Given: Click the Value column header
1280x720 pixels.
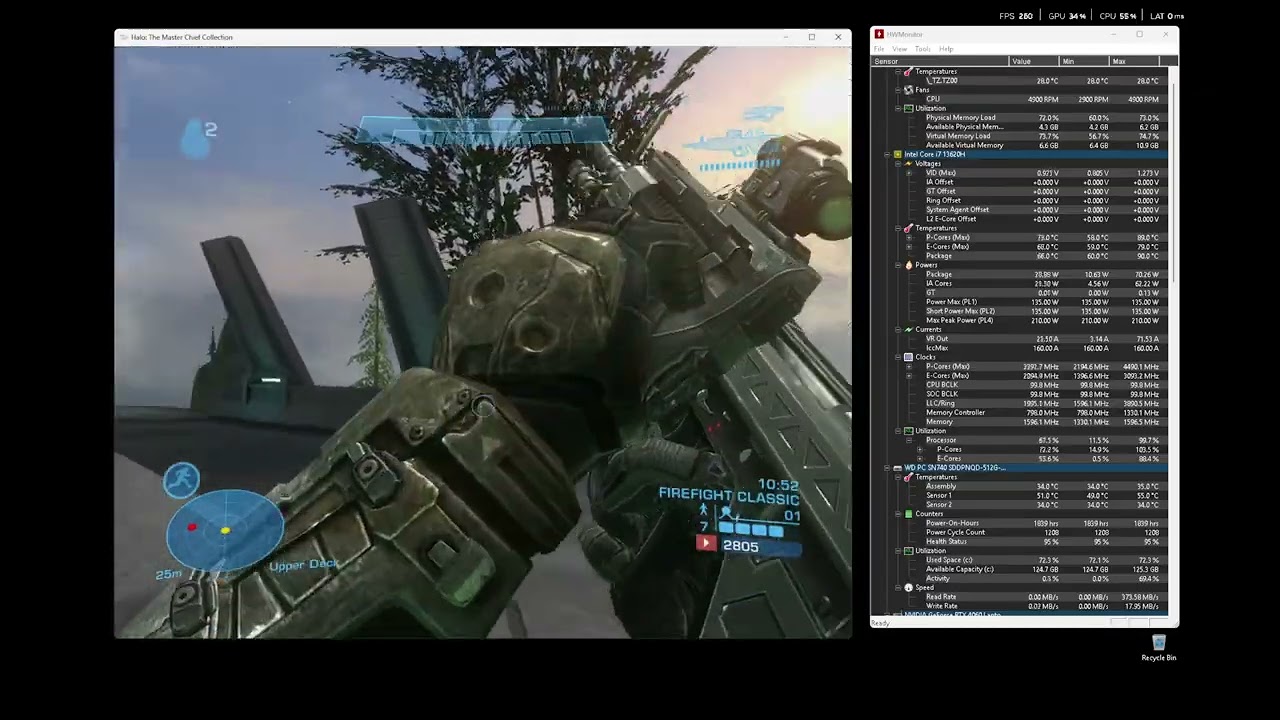Looking at the screenshot, I should 1034,61.
